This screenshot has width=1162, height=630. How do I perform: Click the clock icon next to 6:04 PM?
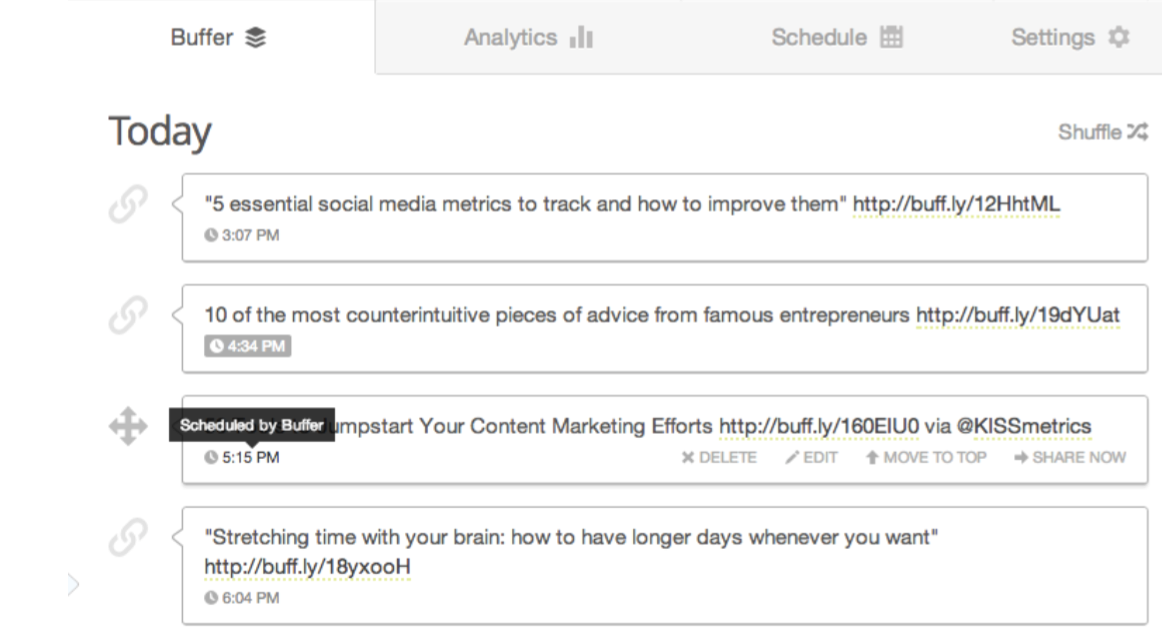click(x=211, y=597)
